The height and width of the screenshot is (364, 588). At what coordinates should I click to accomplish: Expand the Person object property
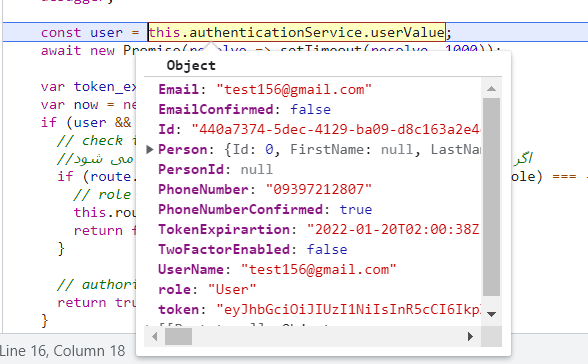[150, 150]
